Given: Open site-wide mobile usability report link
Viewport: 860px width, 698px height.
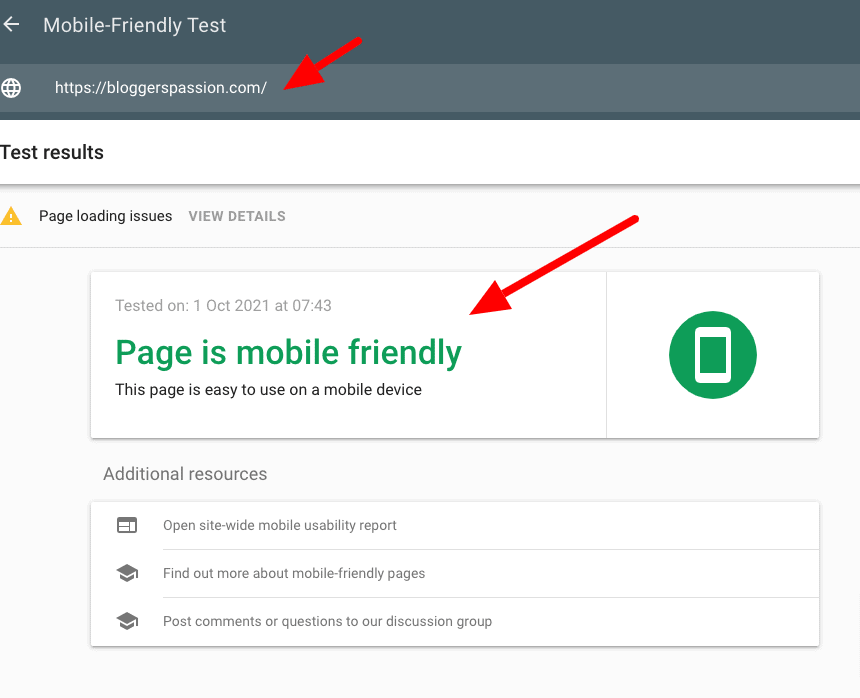Looking at the screenshot, I should click(280, 525).
